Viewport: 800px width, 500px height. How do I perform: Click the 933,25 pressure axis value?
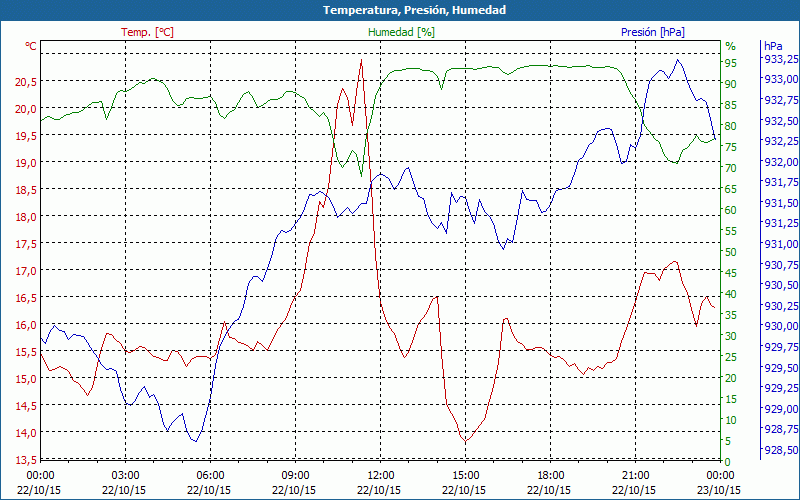[x=781, y=59]
